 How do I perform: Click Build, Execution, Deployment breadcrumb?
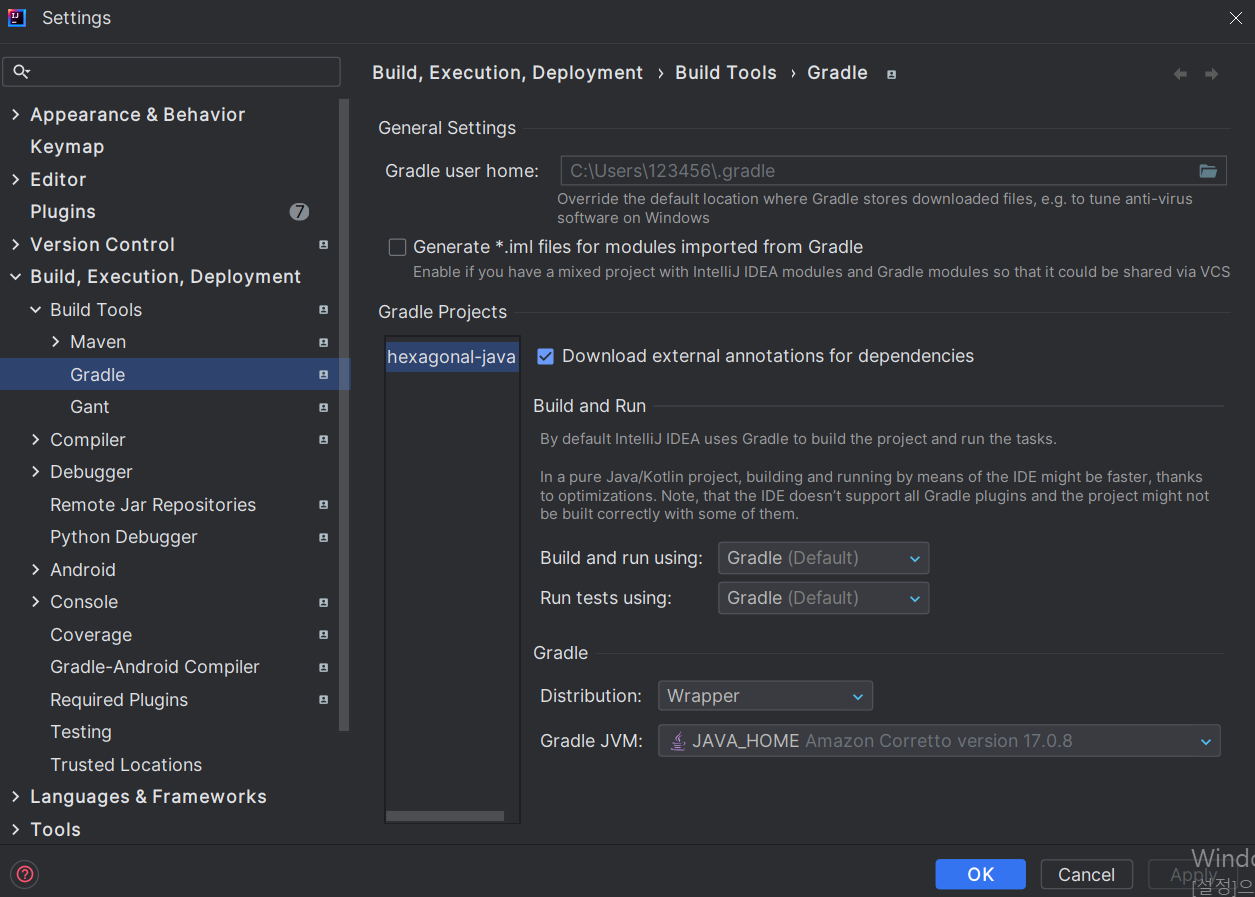508,73
